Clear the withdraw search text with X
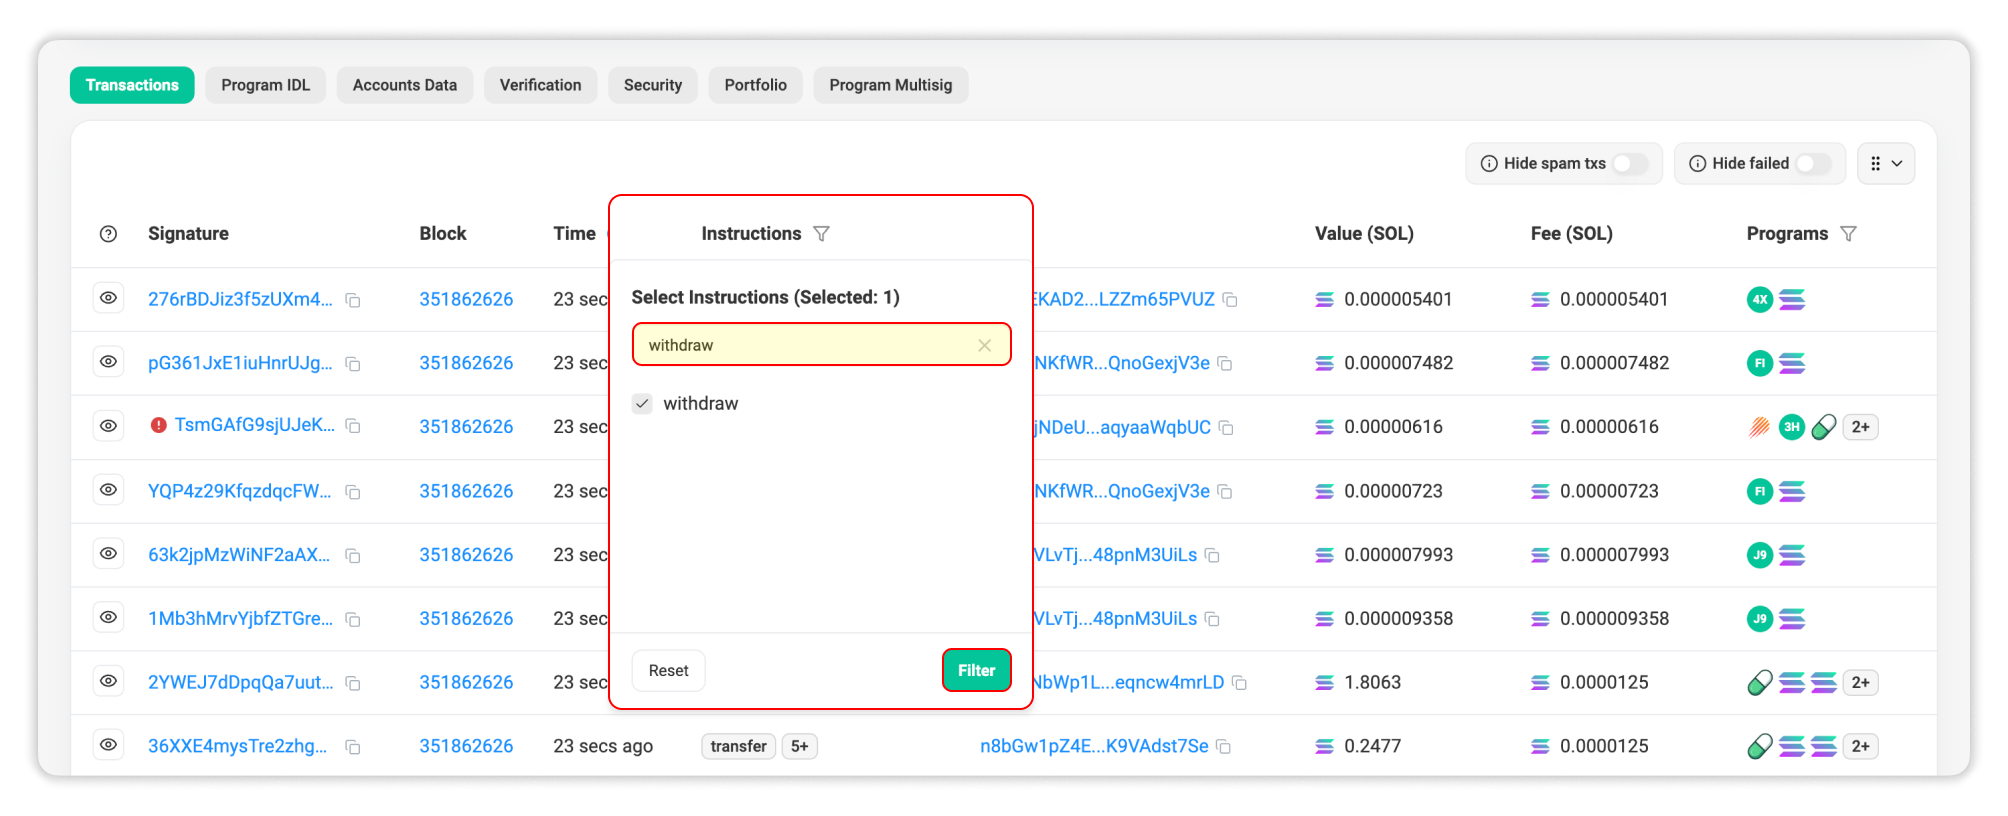The image size is (2008, 816). pyautogui.click(x=984, y=345)
